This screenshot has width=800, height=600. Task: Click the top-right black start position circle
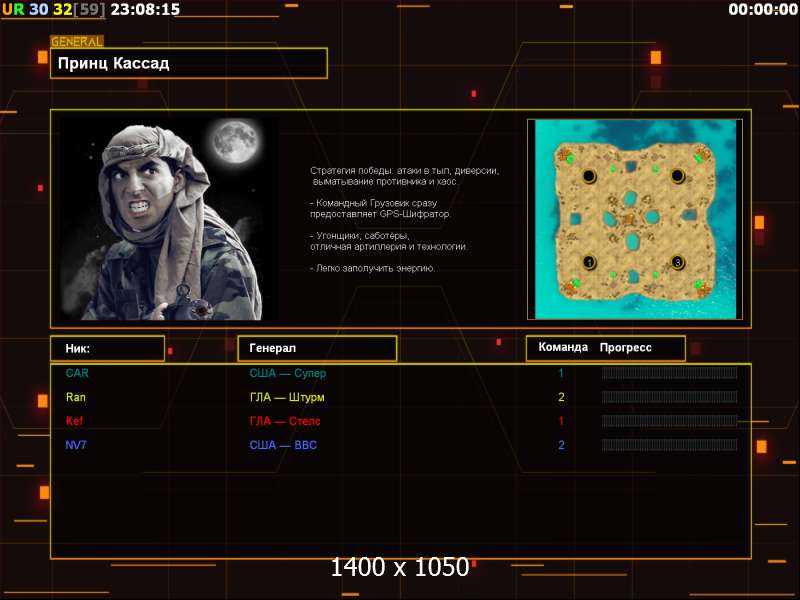[x=677, y=176]
